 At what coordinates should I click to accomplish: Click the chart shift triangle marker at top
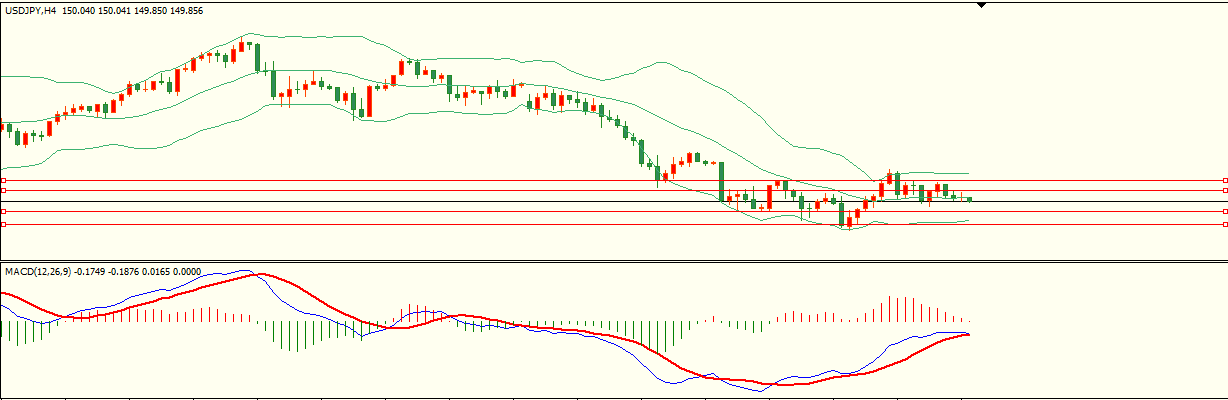(981, 5)
